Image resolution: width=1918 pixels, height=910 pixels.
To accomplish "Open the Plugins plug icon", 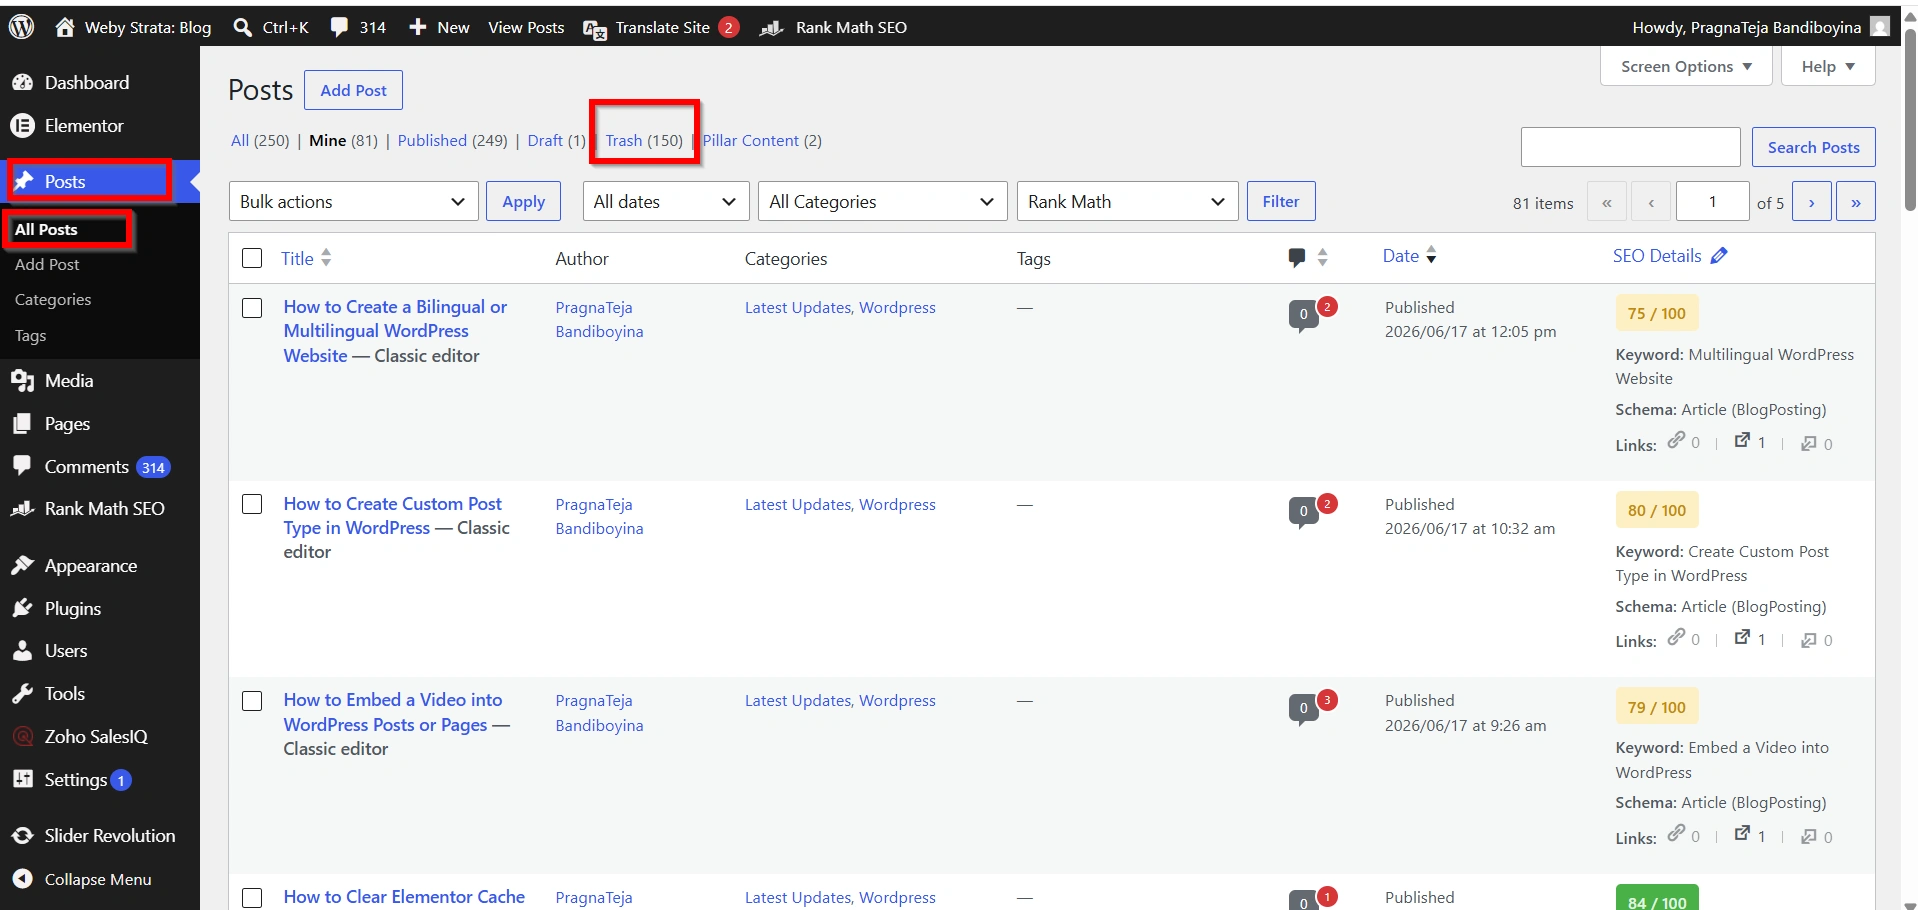I will coord(22,609).
